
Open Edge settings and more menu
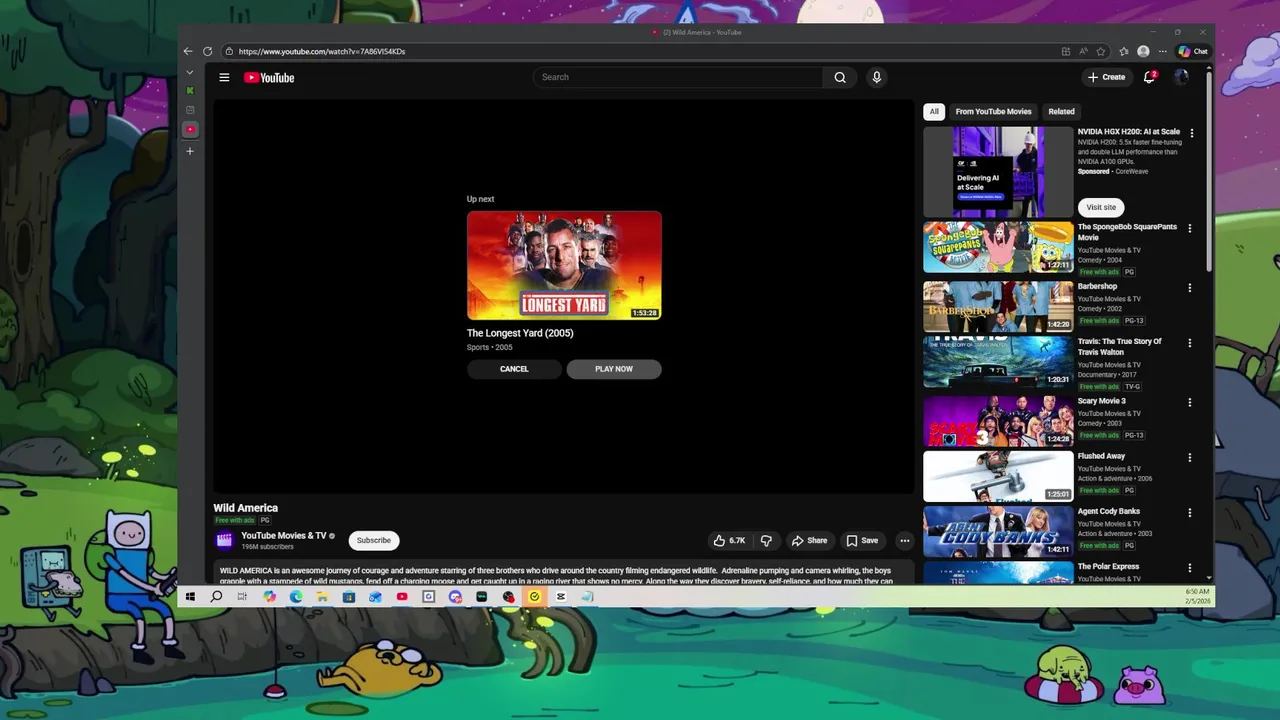click(1162, 51)
